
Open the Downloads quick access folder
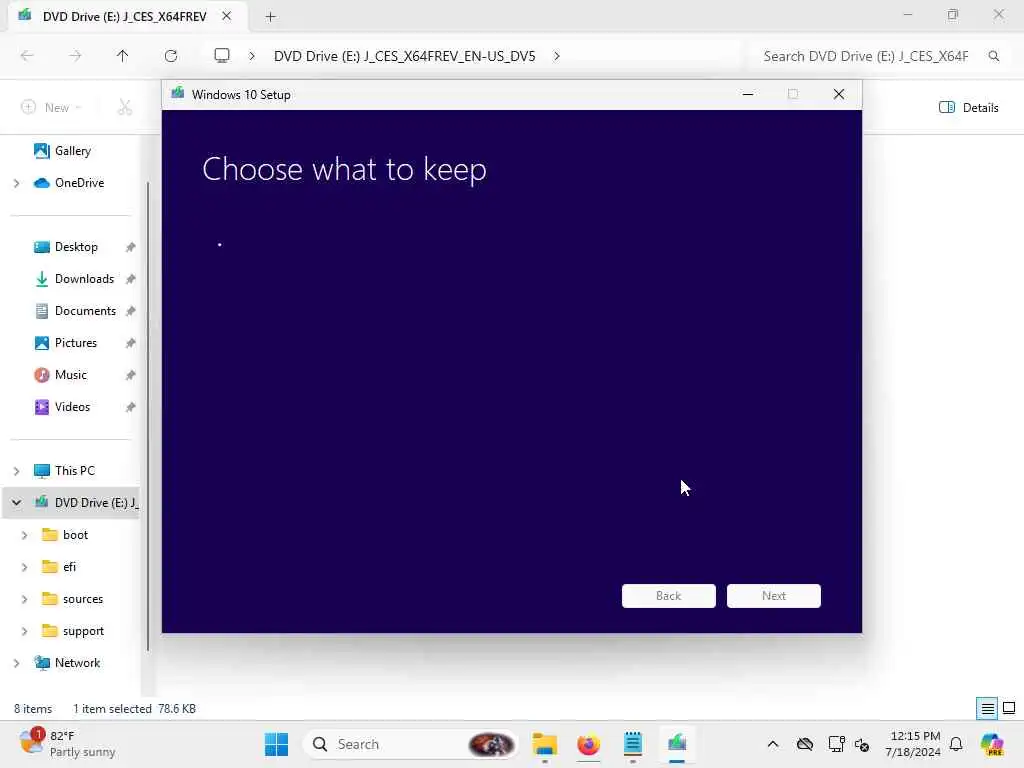pyautogui.click(x=84, y=279)
